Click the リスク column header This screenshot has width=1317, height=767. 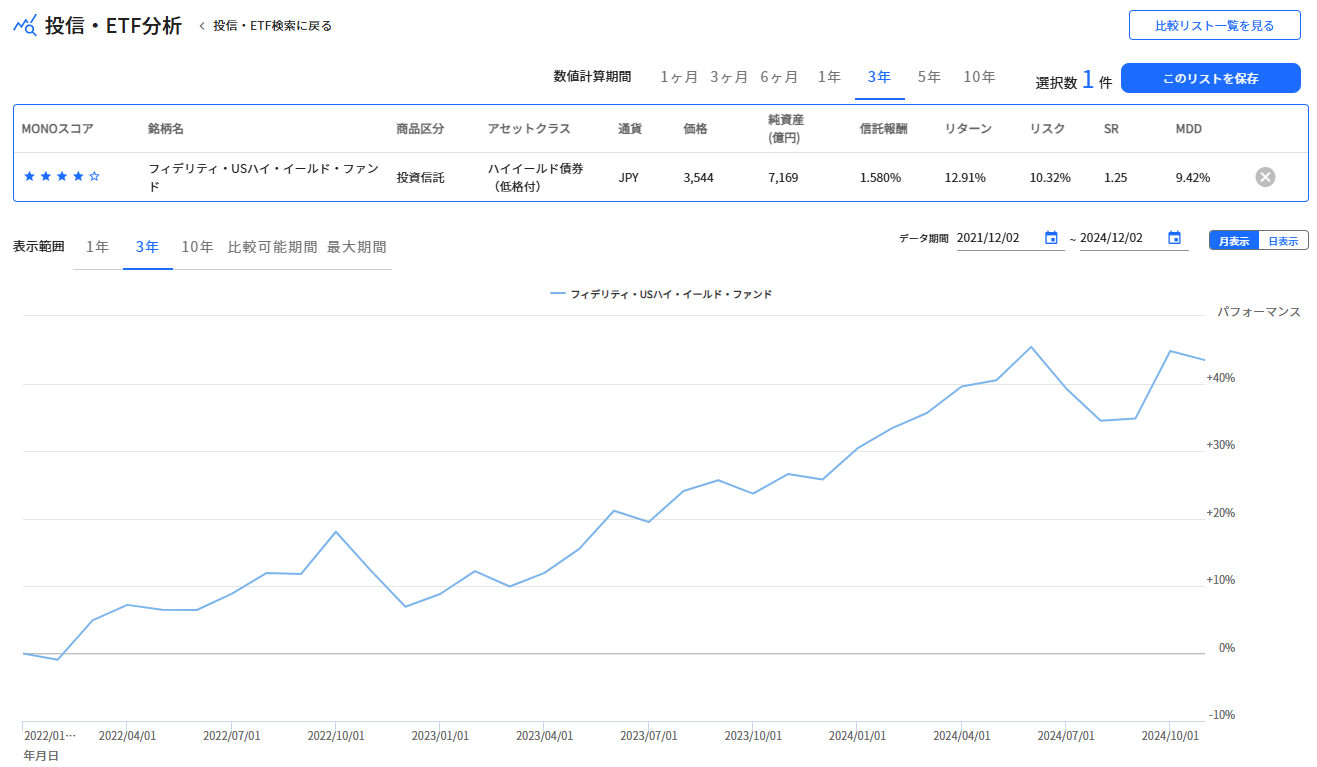pos(1047,129)
